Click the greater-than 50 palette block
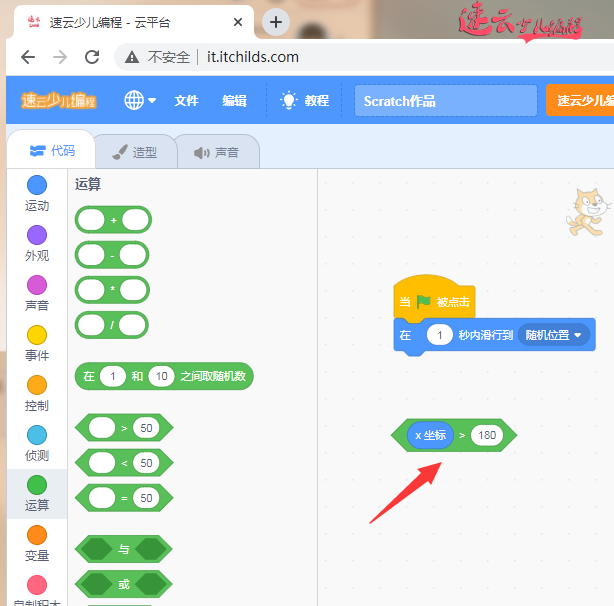Viewport: 614px width, 606px height. (124, 428)
